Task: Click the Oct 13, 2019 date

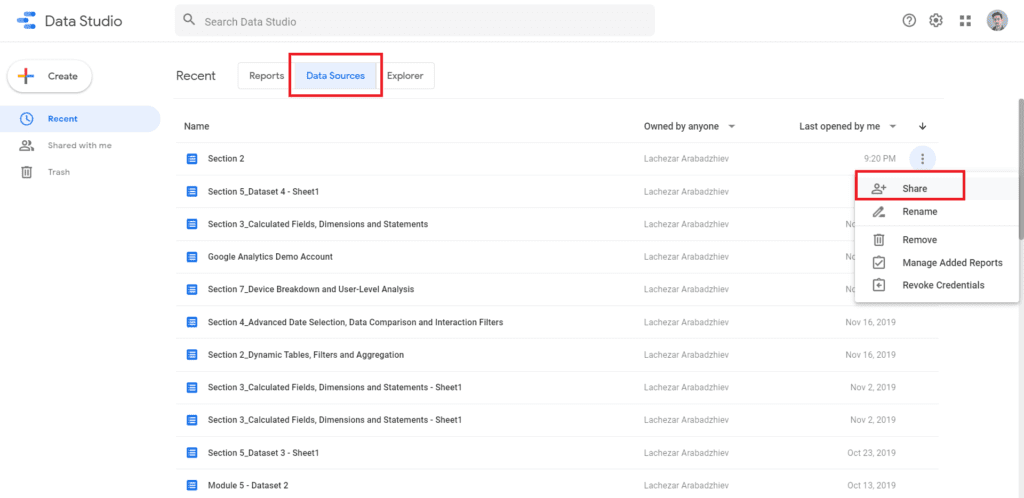Action: click(x=872, y=485)
